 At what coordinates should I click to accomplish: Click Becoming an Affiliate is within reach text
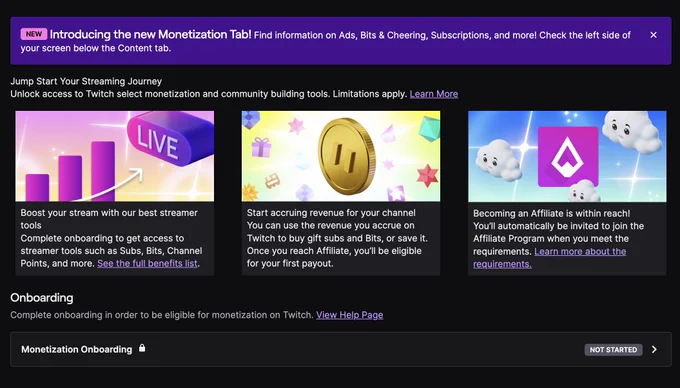click(552, 214)
